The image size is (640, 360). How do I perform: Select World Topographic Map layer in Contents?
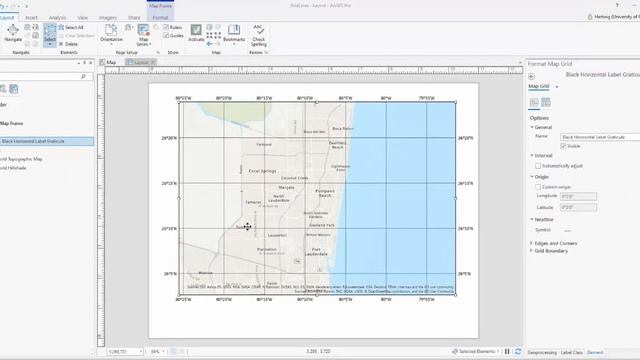click(21, 159)
